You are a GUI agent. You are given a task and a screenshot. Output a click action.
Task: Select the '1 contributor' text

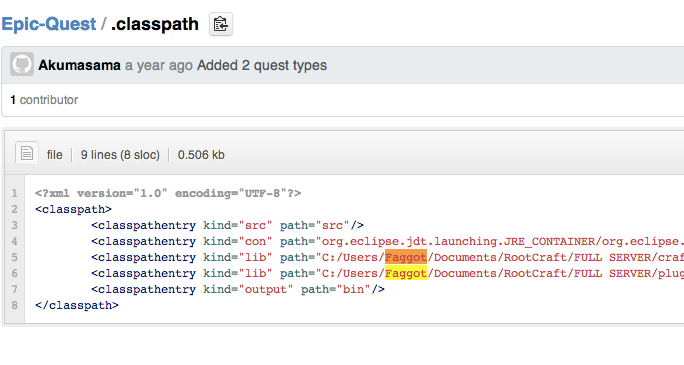tap(44, 100)
